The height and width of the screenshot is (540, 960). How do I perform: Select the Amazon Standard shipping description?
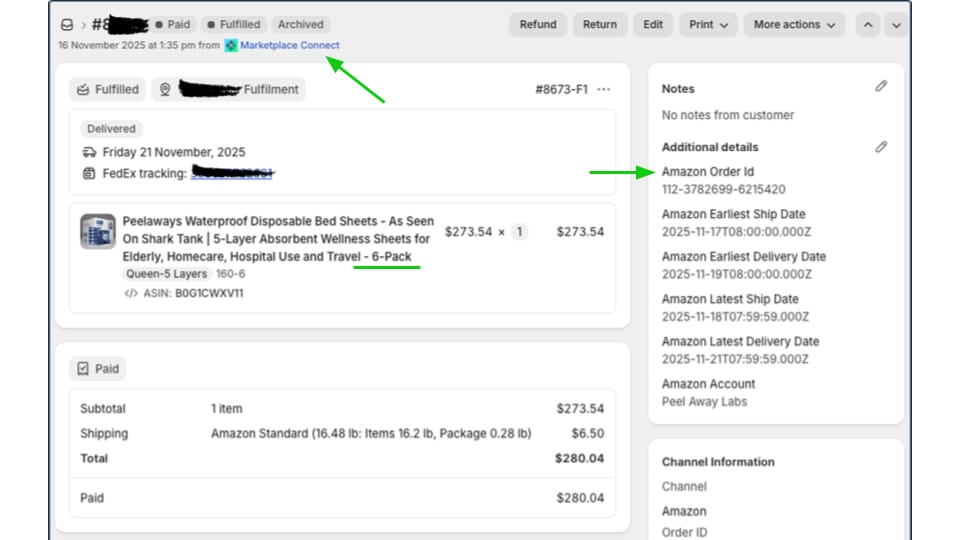(x=372, y=433)
